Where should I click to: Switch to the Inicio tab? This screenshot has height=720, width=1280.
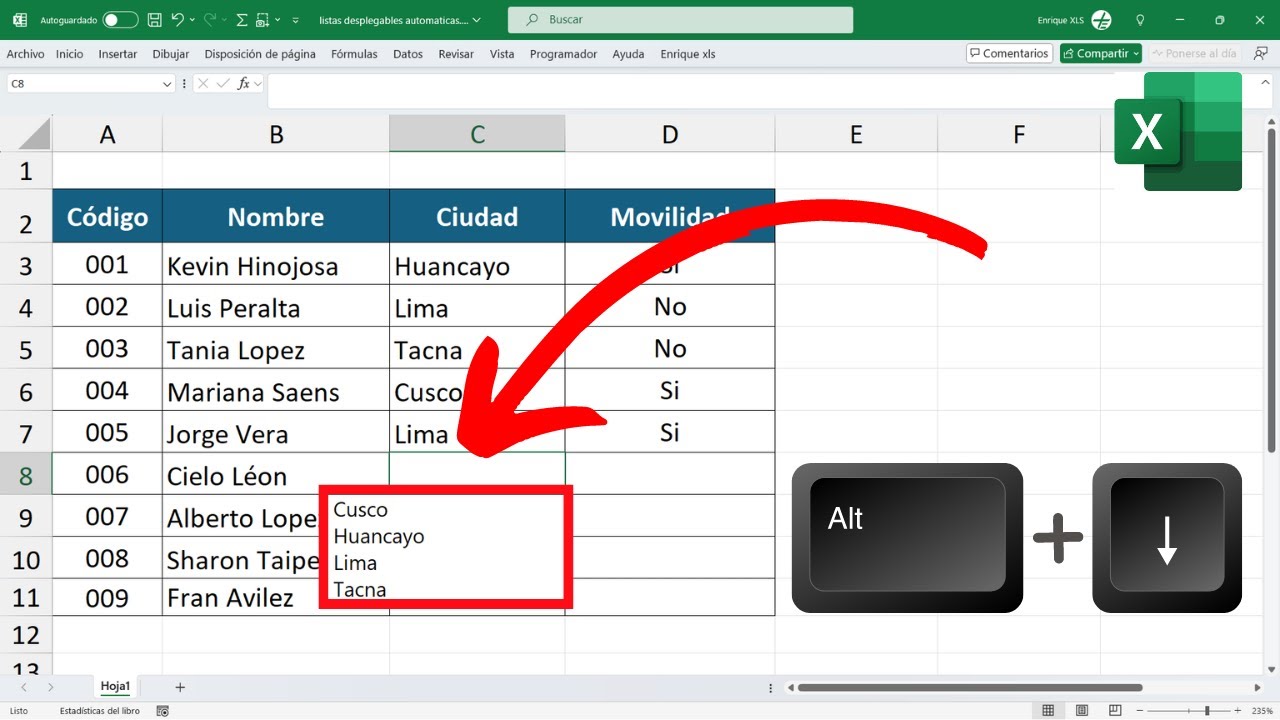tap(70, 54)
